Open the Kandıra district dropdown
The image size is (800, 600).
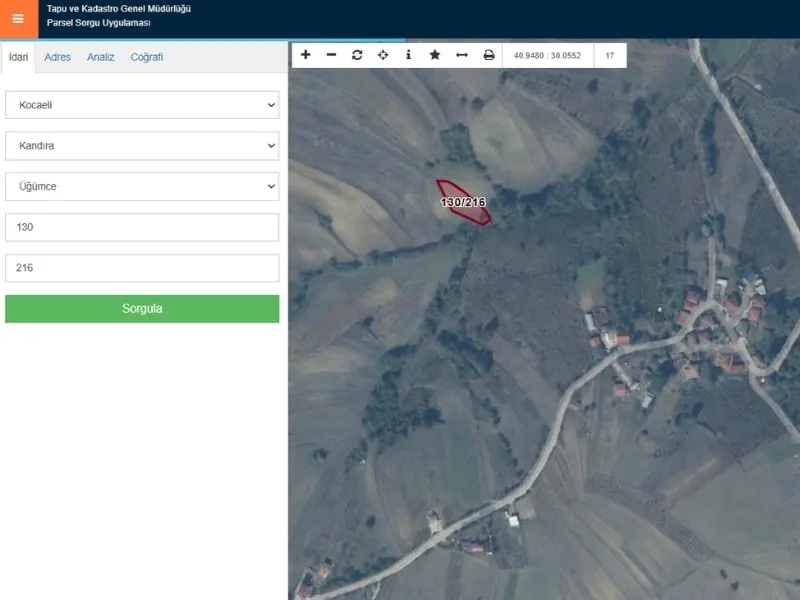(x=142, y=146)
